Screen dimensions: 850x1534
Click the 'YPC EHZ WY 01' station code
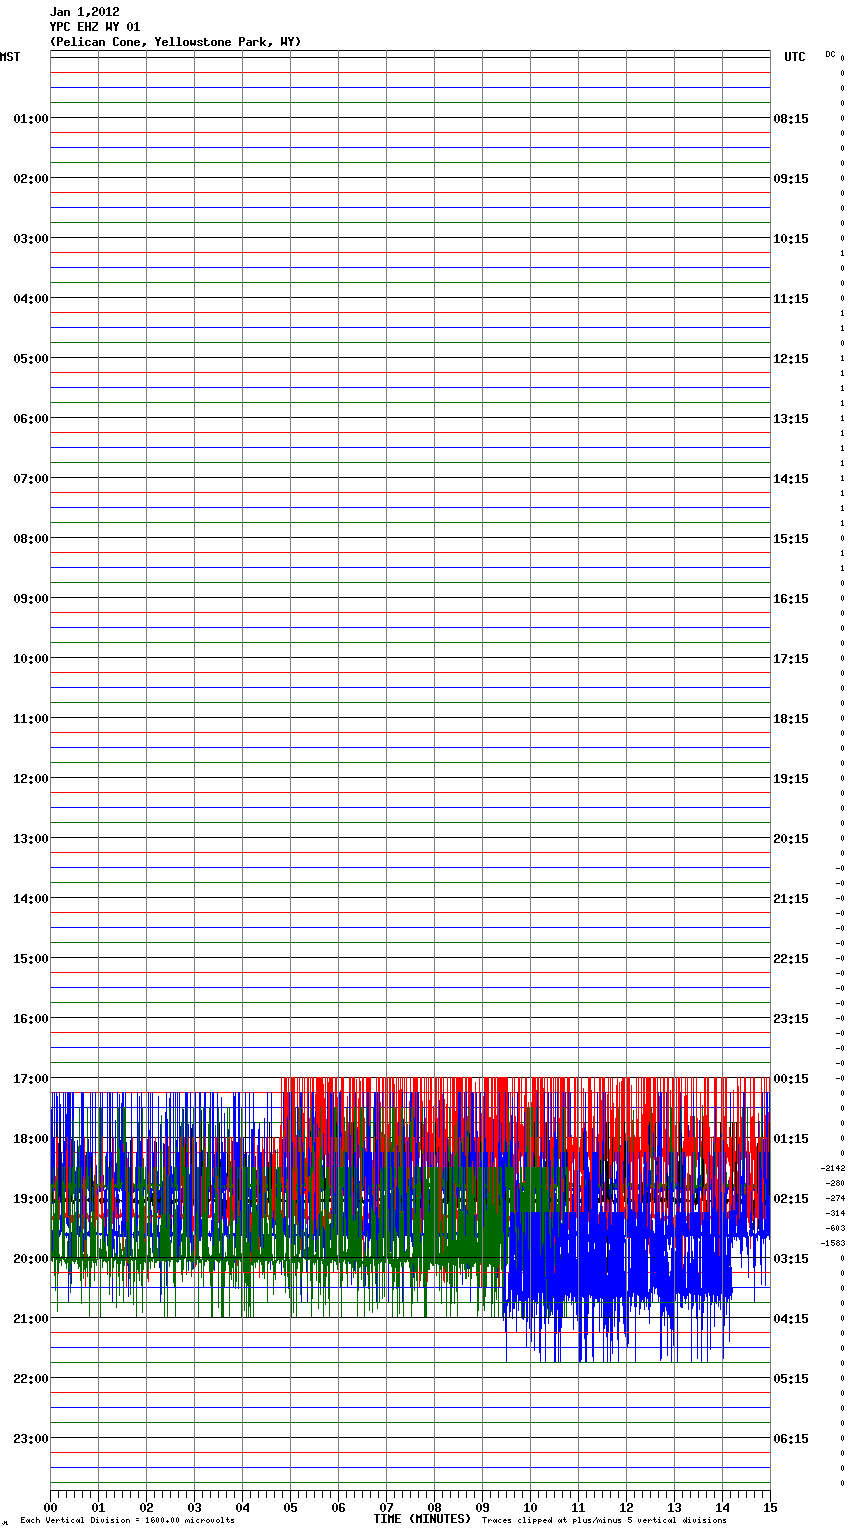tap(95, 27)
